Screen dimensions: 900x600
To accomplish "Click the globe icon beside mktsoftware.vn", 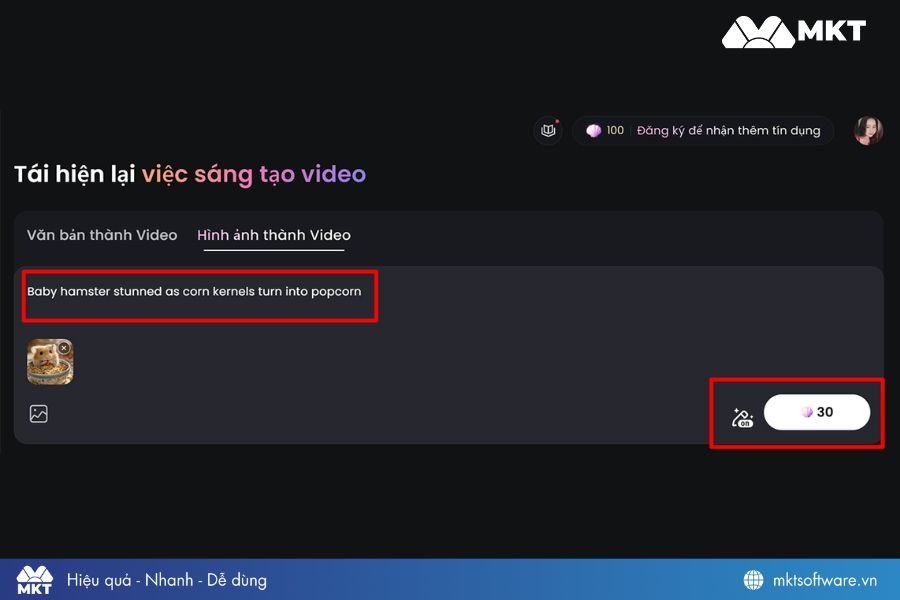I will (x=754, y=580).
